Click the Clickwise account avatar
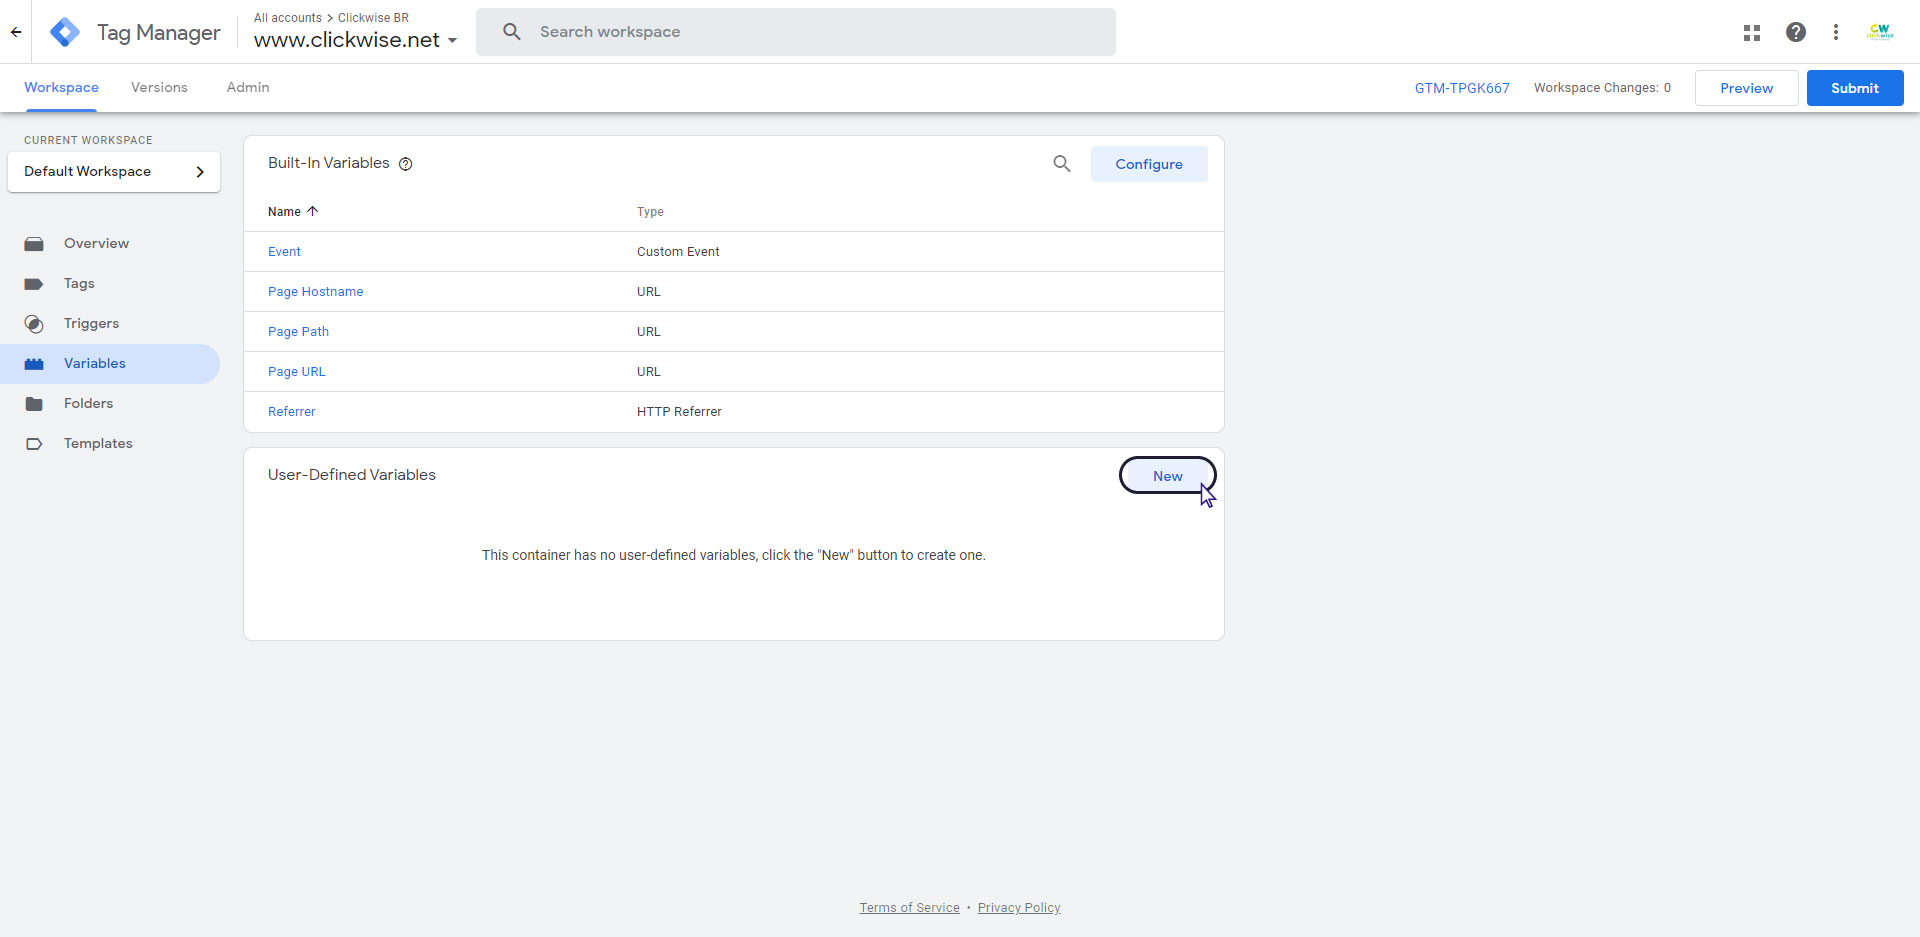The image size is (1920, 937). pyautogui.click(x=1879, y=32)
